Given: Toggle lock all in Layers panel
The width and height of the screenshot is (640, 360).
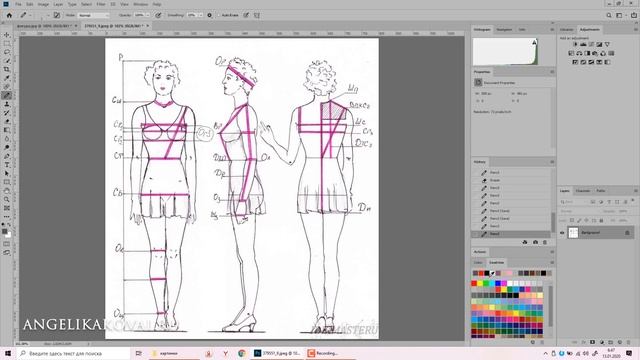Looking at the screenshot, I should 601,220.
